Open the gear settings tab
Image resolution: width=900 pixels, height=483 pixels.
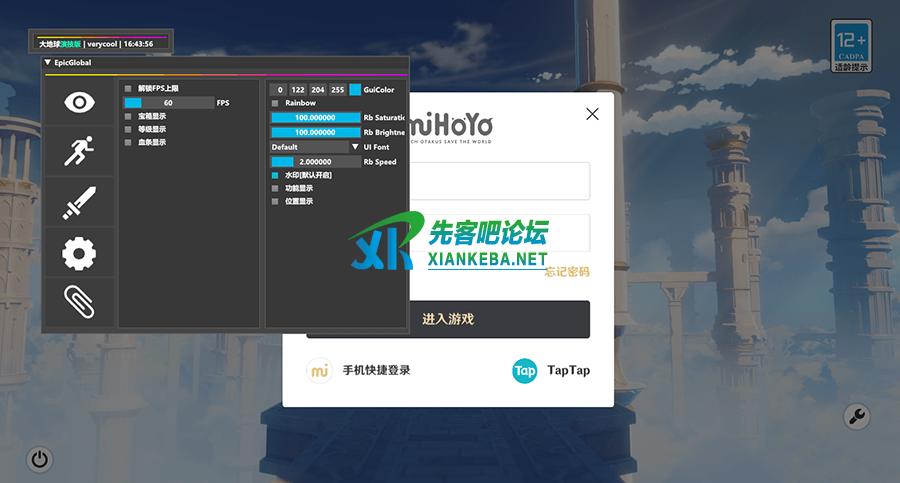(x=79, y=253)
